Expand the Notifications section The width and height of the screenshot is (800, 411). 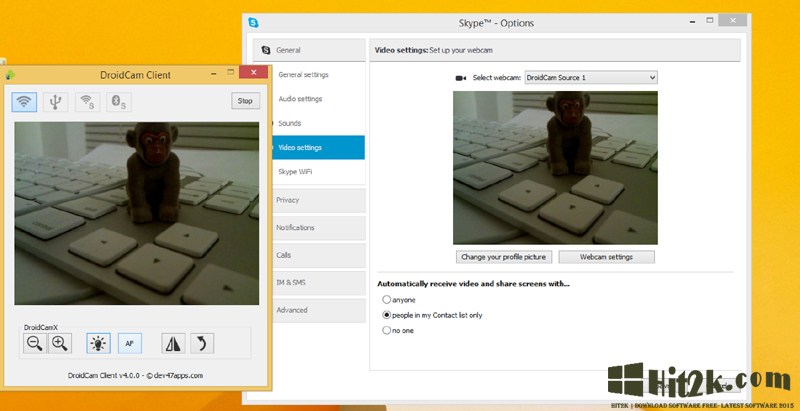[x=319, y=228]
